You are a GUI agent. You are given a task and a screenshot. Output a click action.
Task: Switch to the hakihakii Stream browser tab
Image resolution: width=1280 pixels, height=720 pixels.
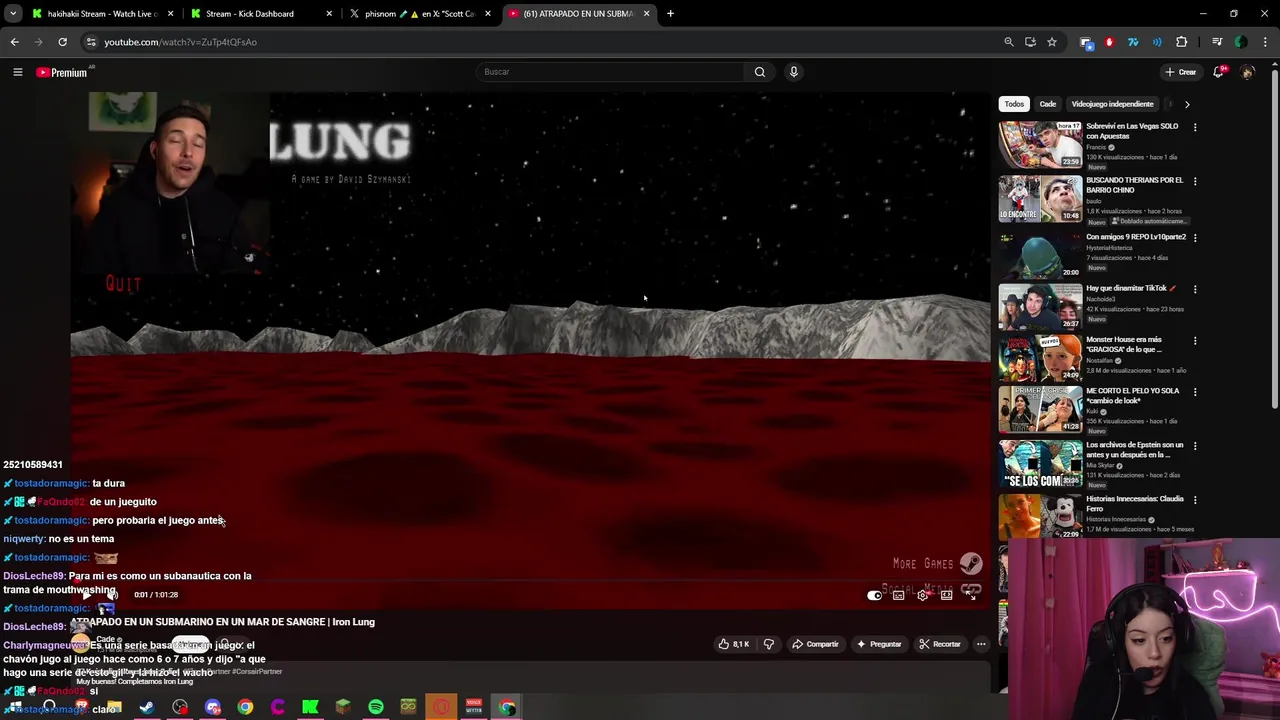(102, 14)
